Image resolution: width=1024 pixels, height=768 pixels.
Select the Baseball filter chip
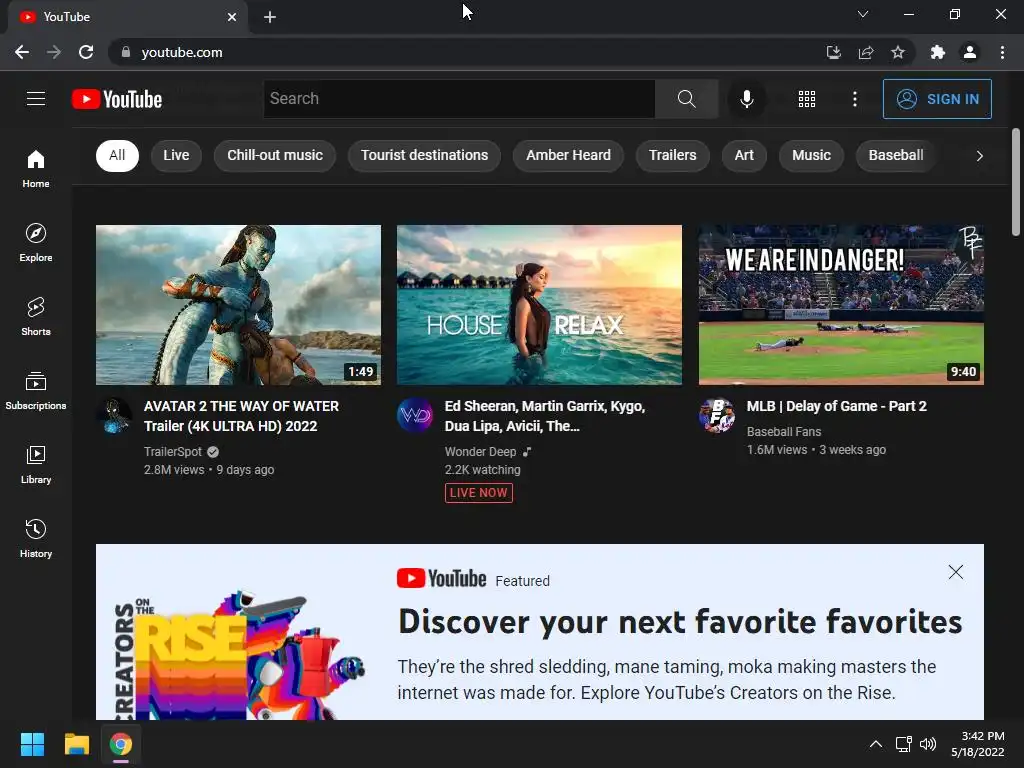pos(896,155)
